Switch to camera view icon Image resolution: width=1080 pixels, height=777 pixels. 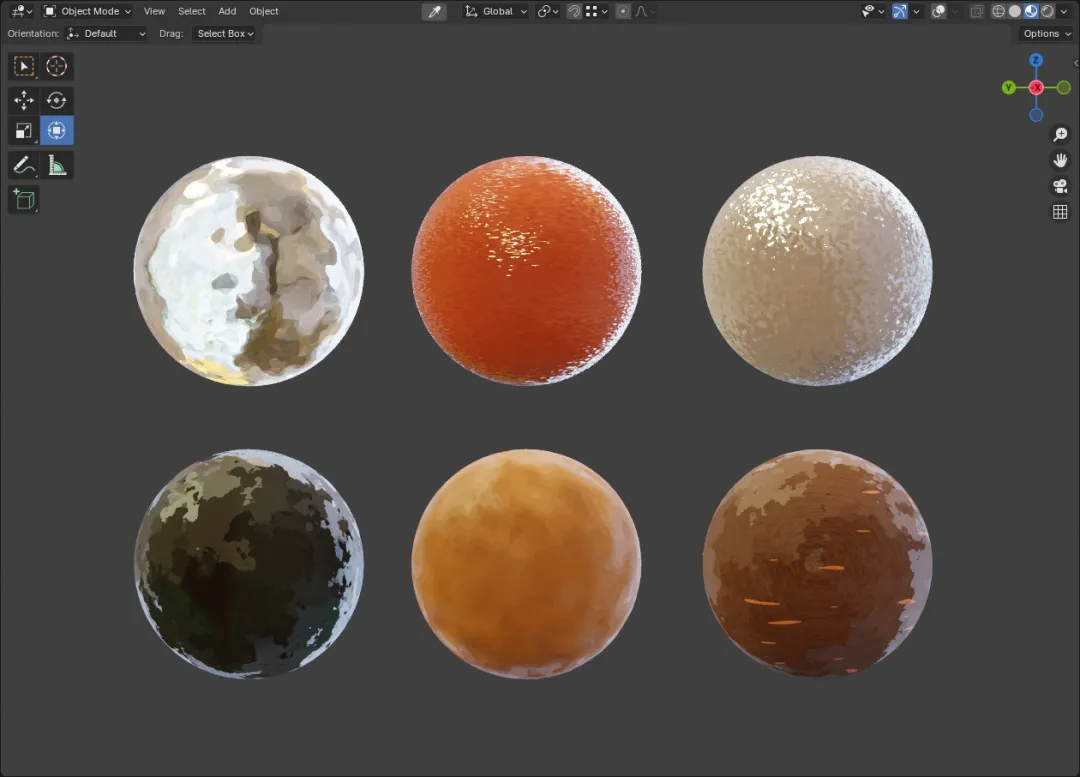click(1060, 186)
